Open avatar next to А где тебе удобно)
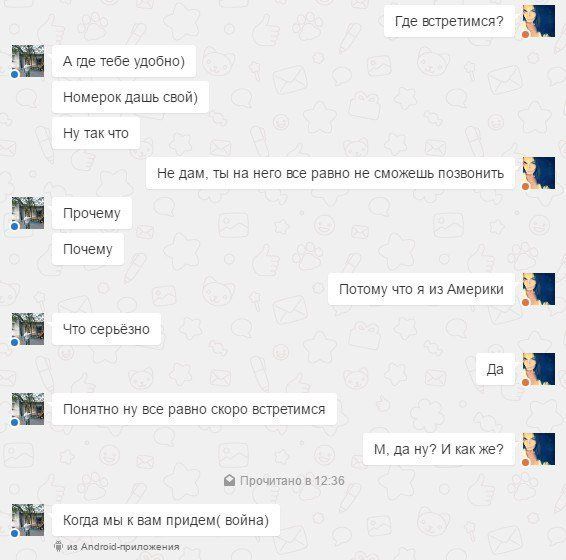Image resolution: width=566 pixels, height=560 pixels. (x=28, y=61)
